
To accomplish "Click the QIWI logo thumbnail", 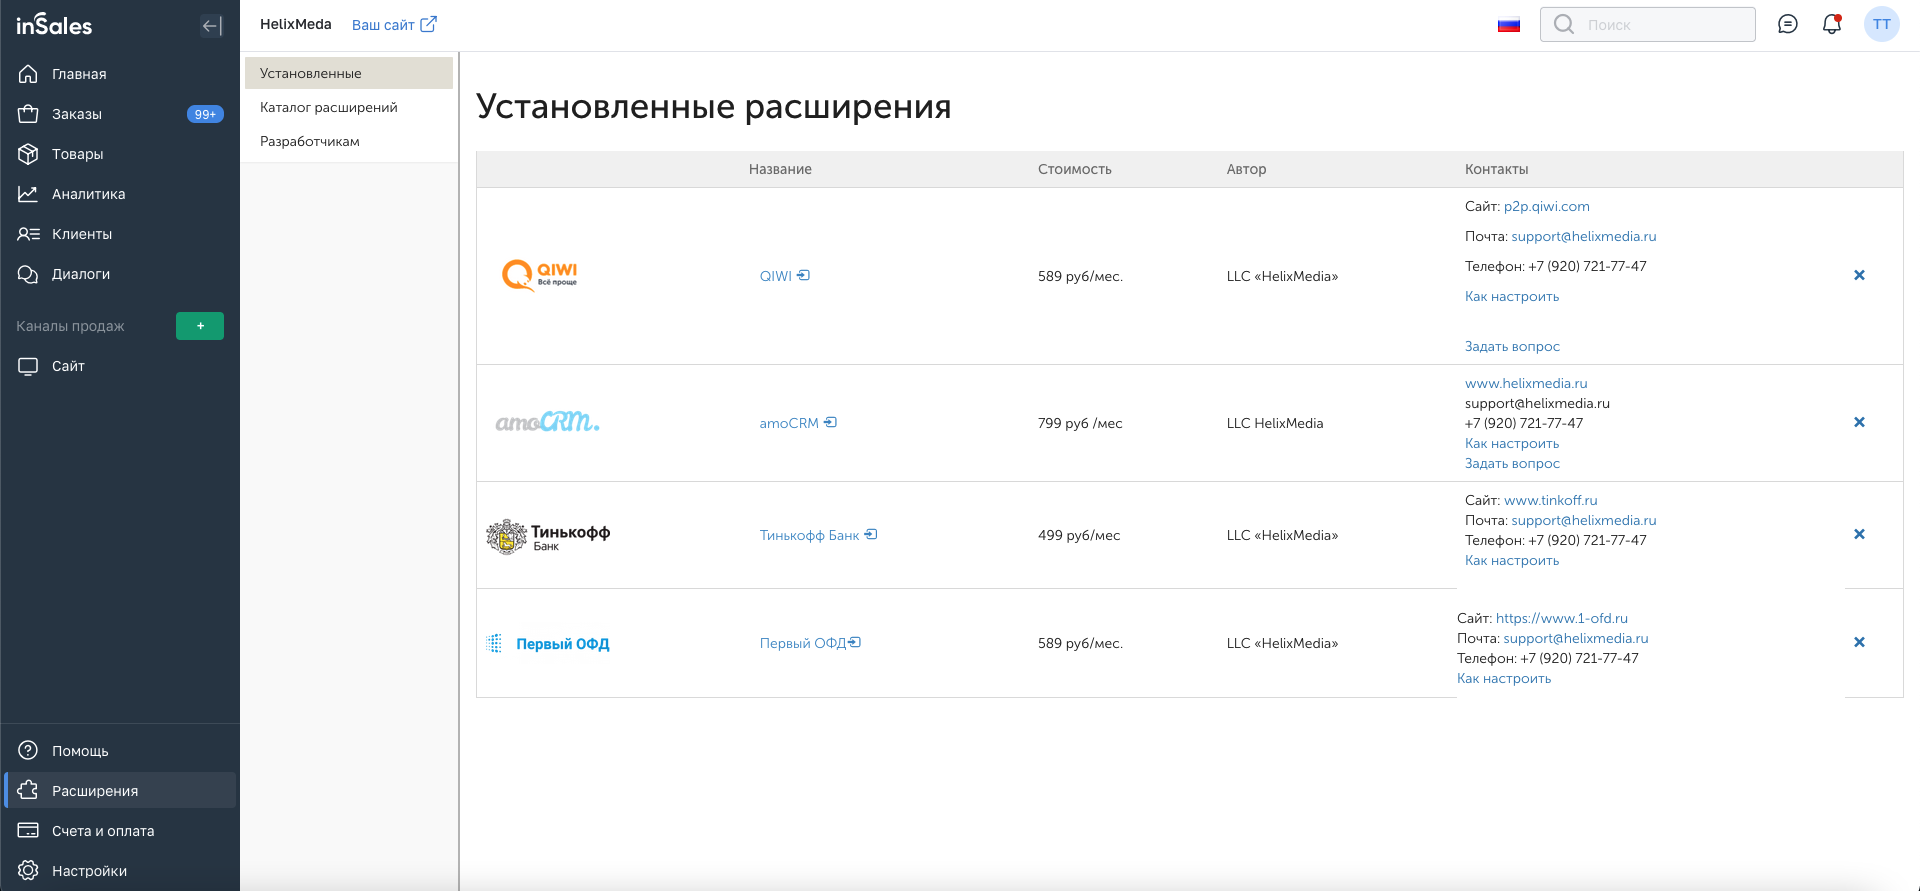I will [540, 275].
